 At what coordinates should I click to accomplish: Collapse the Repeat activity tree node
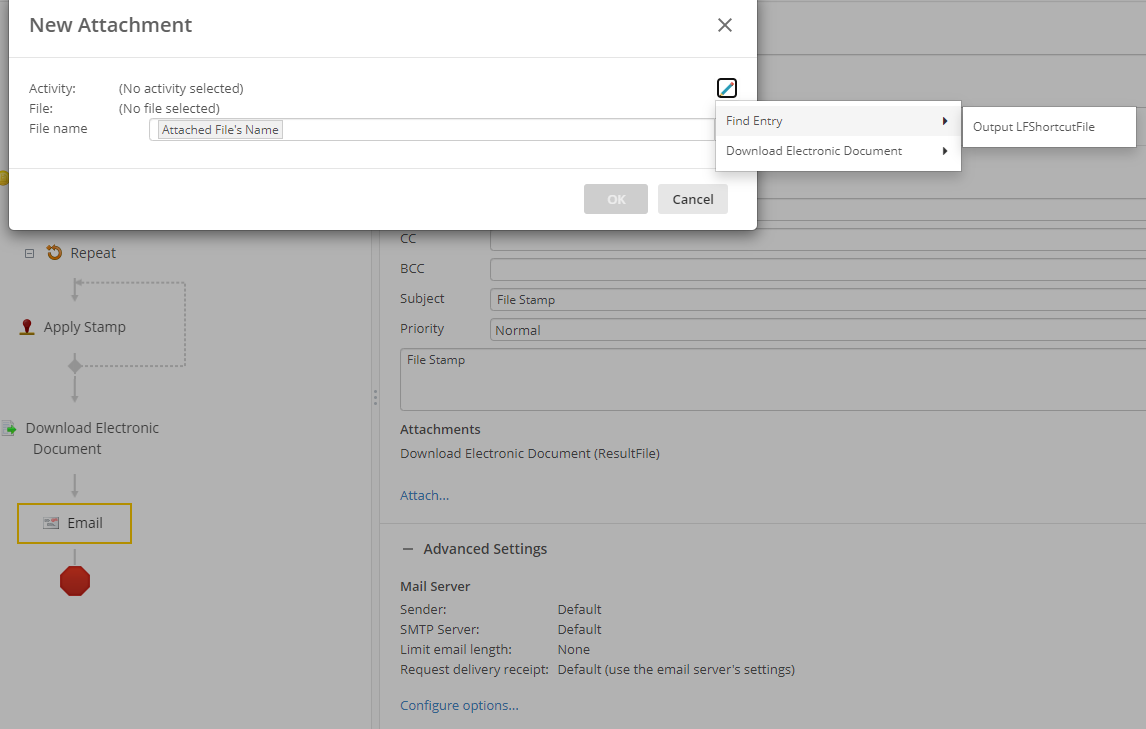click(x=29, y=254)
